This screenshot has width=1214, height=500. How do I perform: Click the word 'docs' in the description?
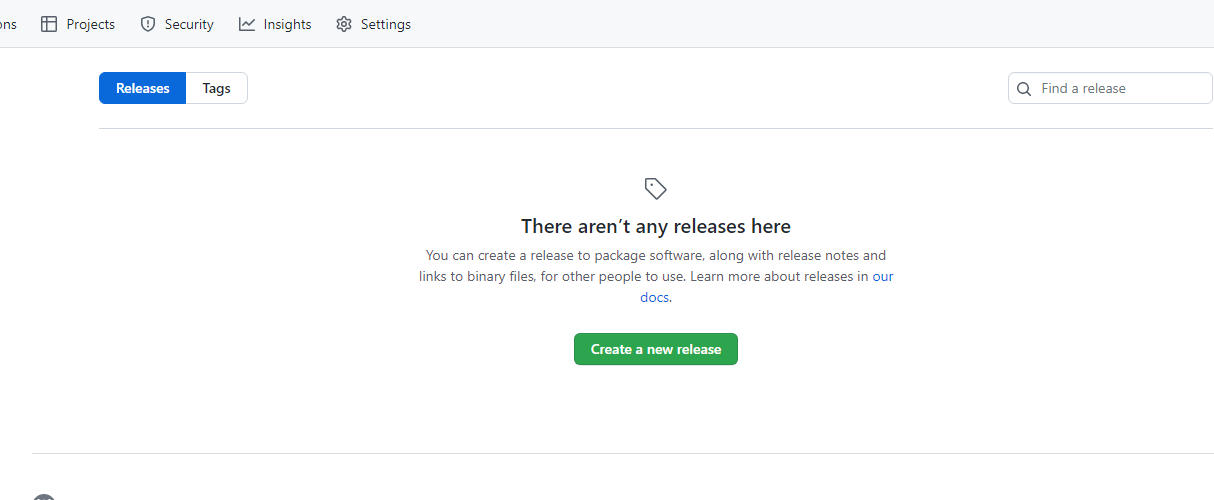[x=654, y=297]
